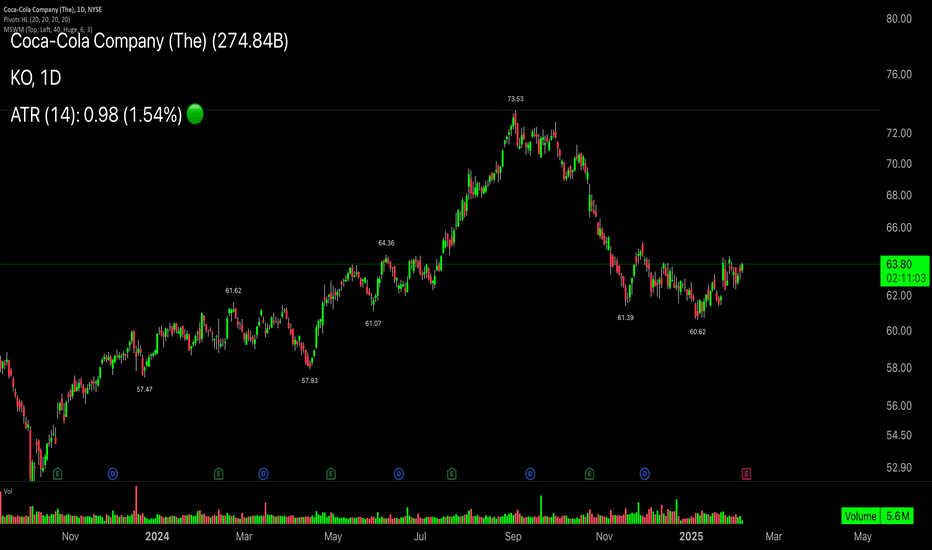Open the earnings E marker in February 2024
The image size is (932, 550).
pos(219,474)
